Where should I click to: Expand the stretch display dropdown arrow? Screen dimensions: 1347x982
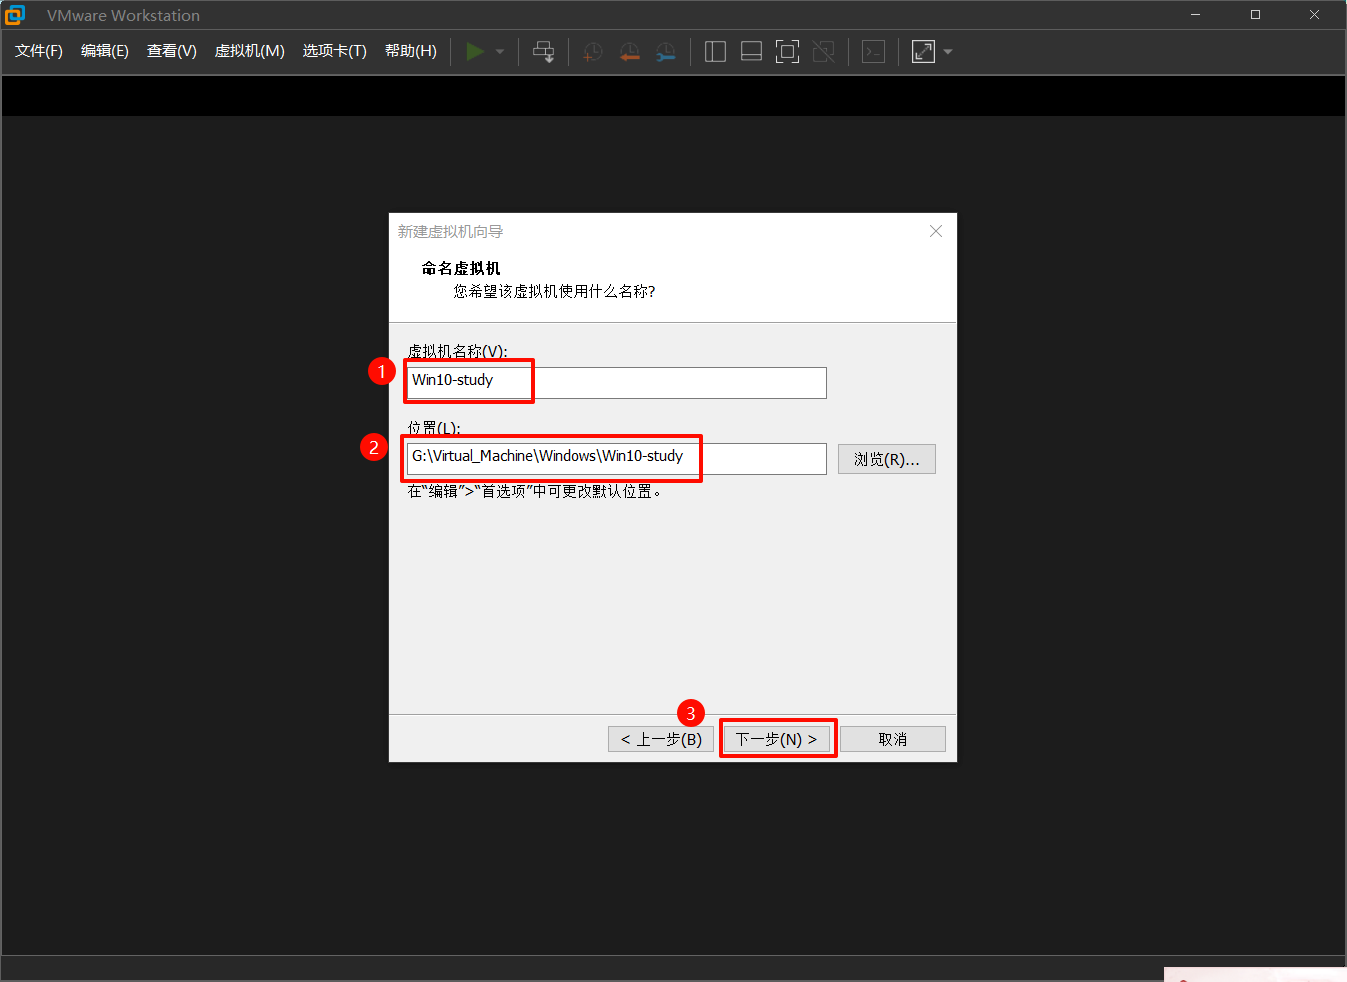[x=948, y=52]
